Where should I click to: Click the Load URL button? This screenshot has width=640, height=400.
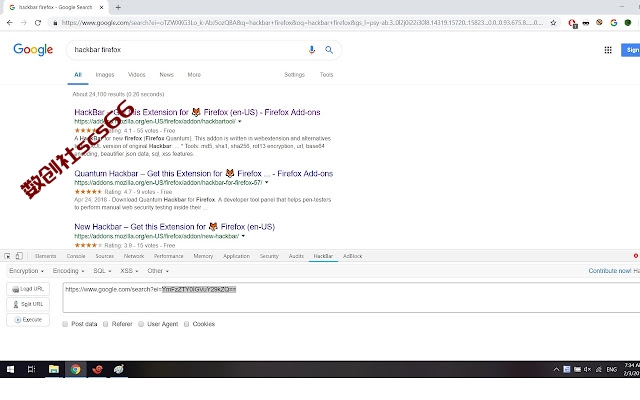click(28, 289)
